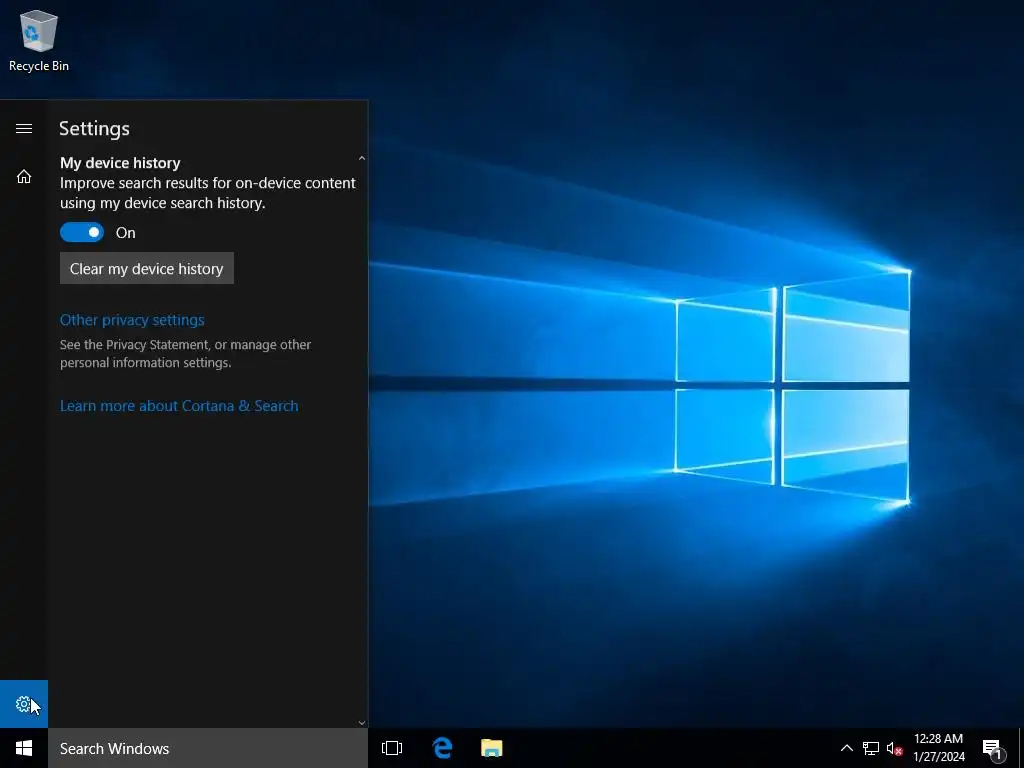The image size is (1024, 768).
Task: Click the Settings title text
Action: (x=95, y=129)
